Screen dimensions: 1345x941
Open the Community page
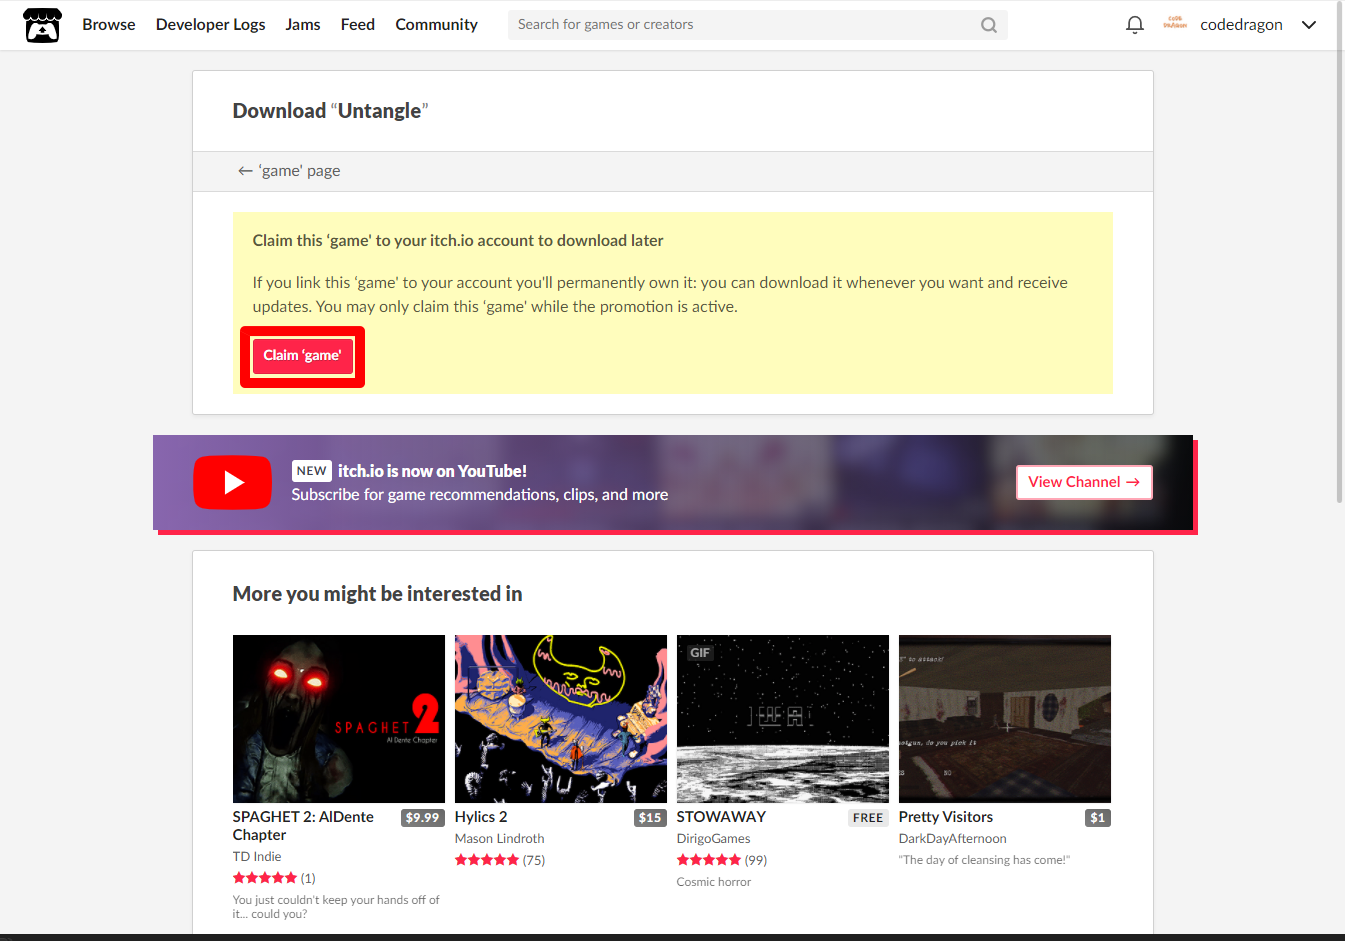click(437, 25)
